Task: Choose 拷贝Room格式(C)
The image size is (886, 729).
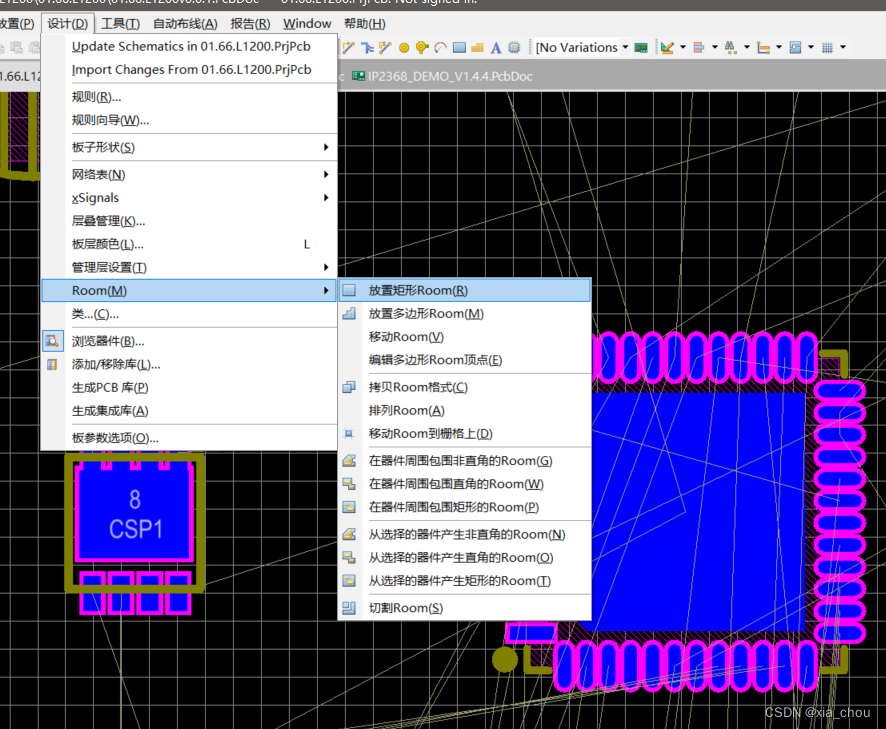Action: (x=464, y=387)
